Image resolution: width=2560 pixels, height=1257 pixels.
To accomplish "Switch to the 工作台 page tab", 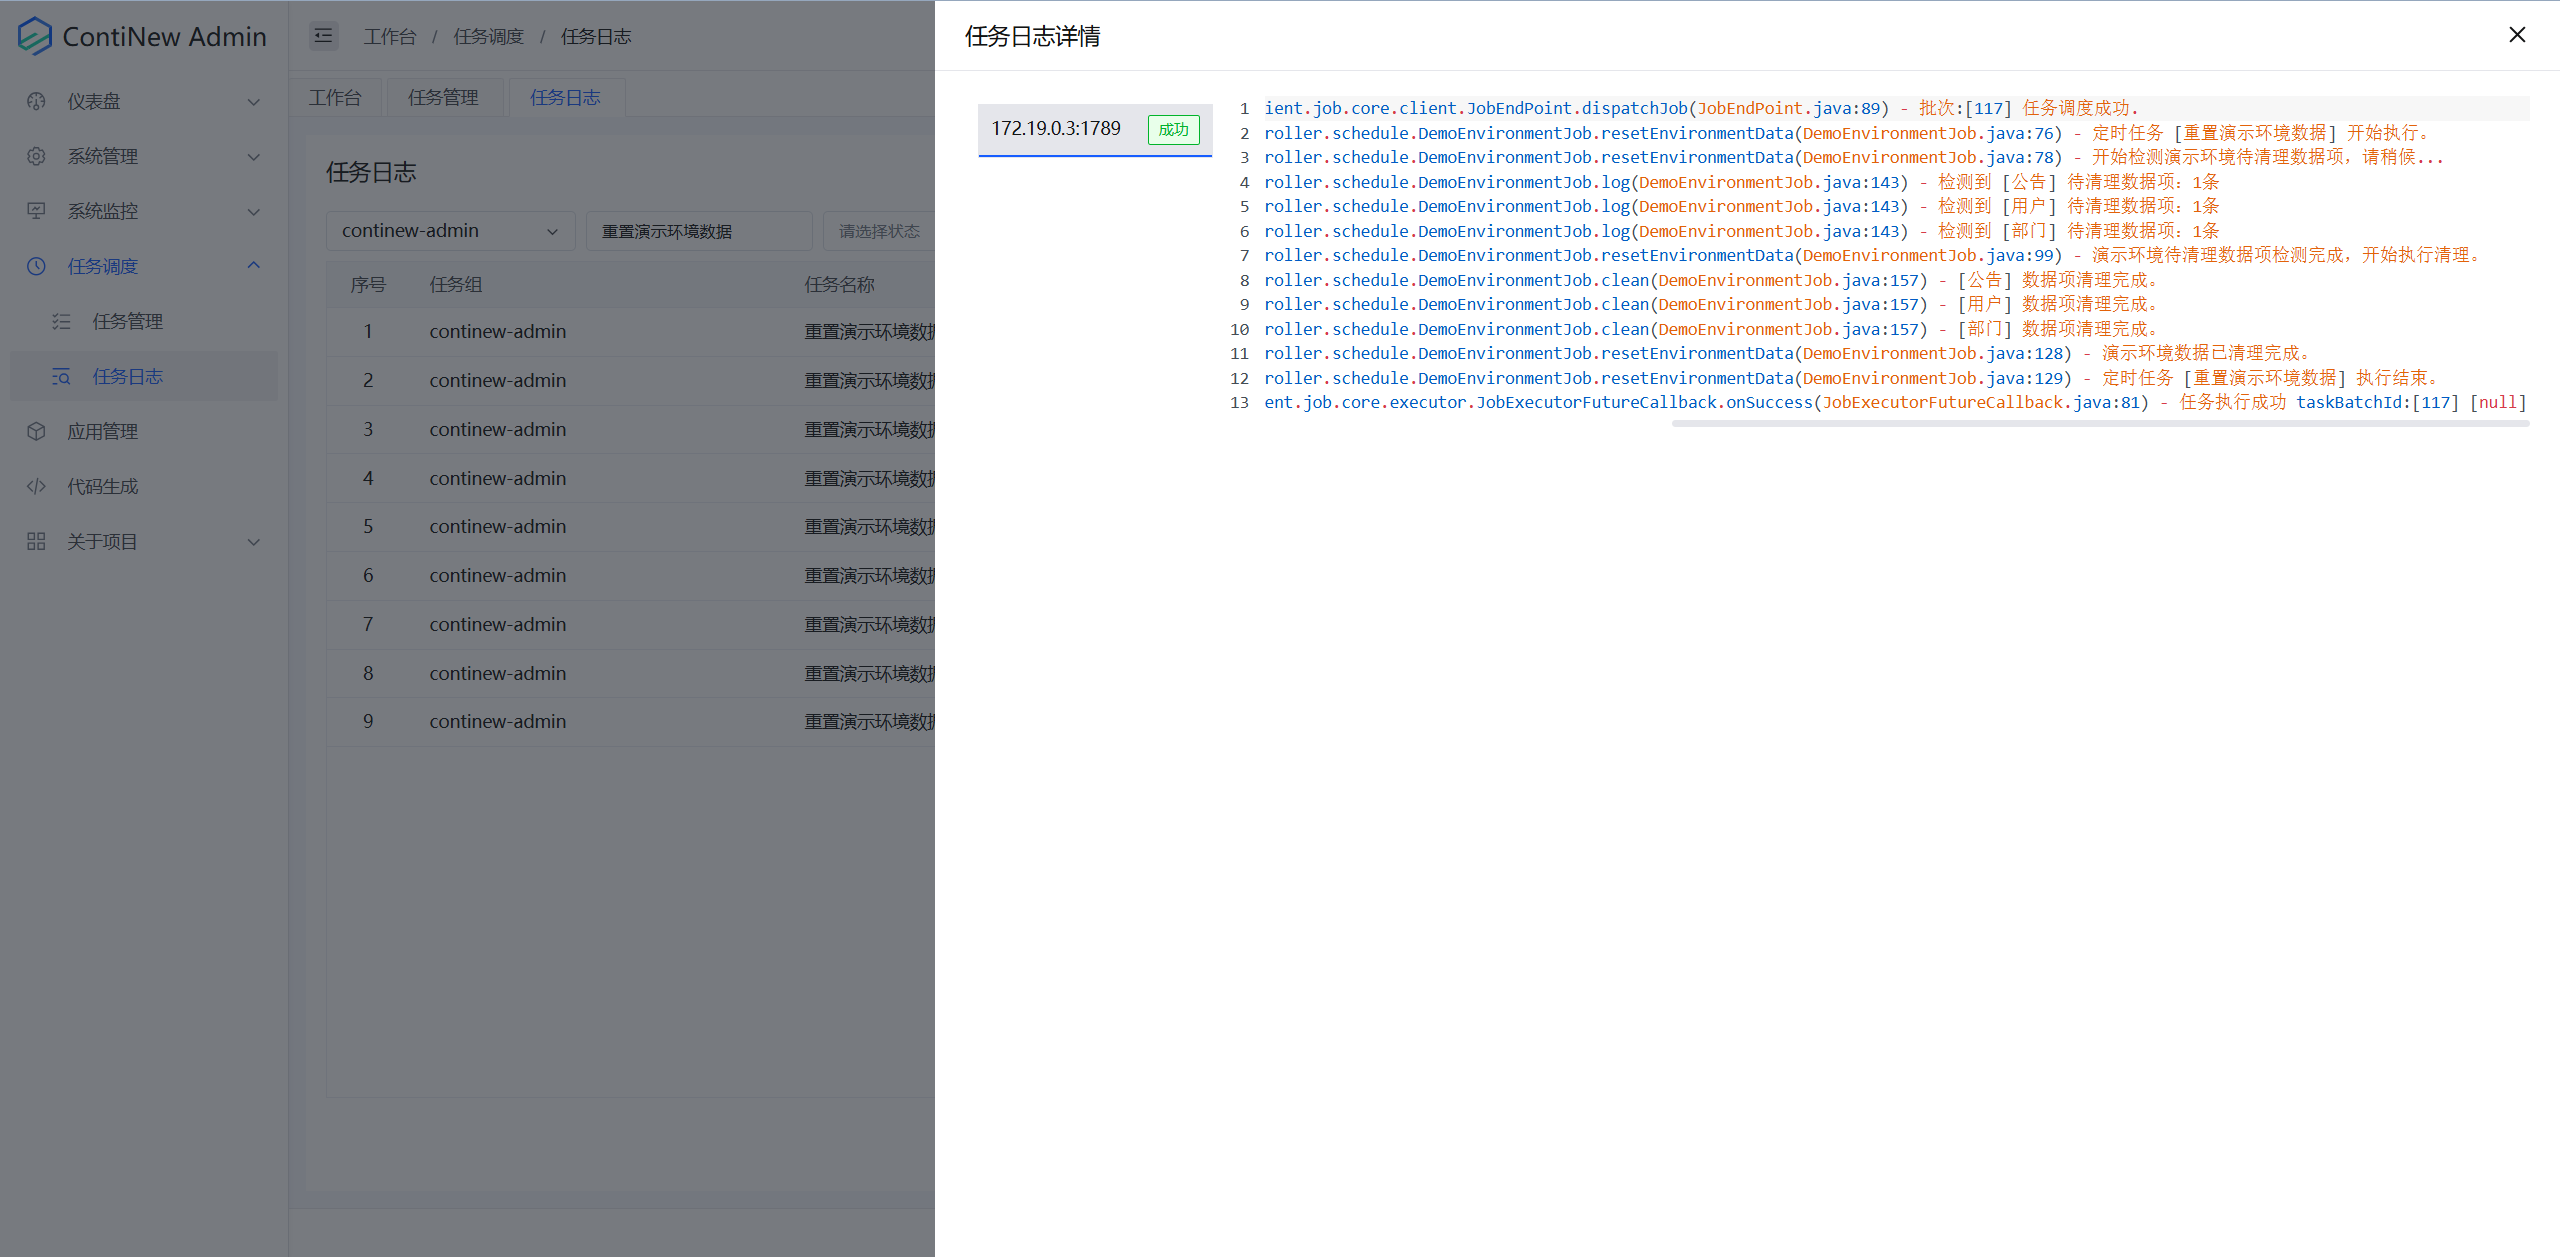I will pyautogui.click(x=335, y=97).
